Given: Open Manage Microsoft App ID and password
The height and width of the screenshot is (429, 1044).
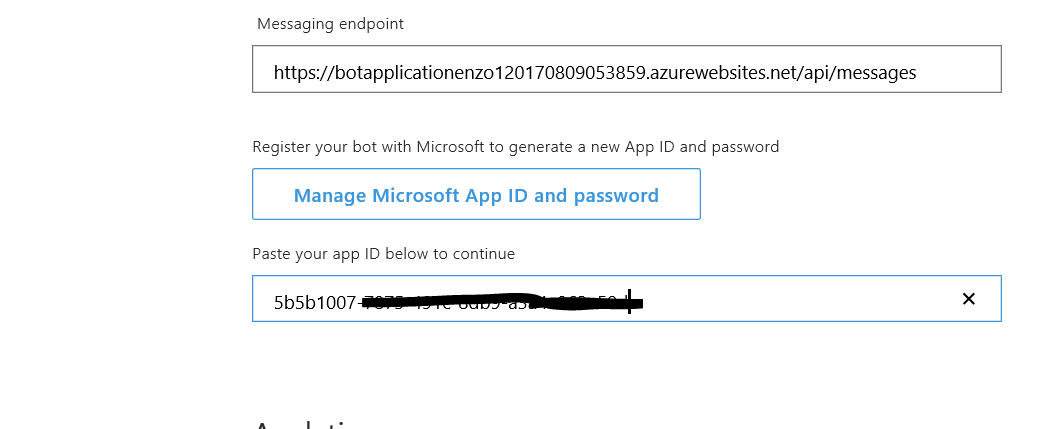Looking at the screenshot, I should click(x=476, y=194).
